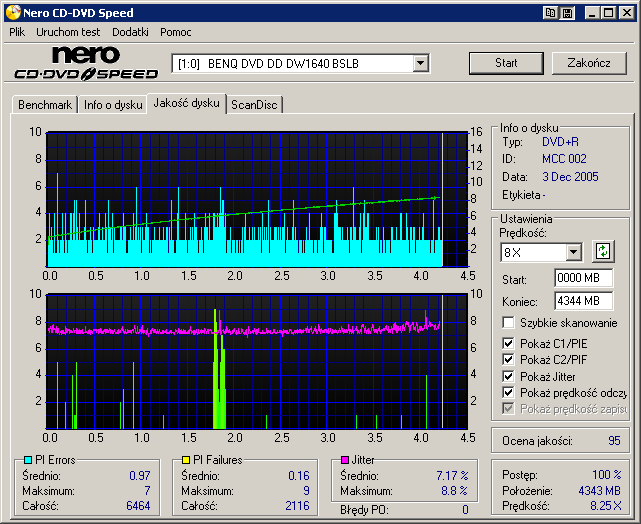Switch to the Benchmark tab
The width and height of the screenshot is (641, 524).
(45, 105)
